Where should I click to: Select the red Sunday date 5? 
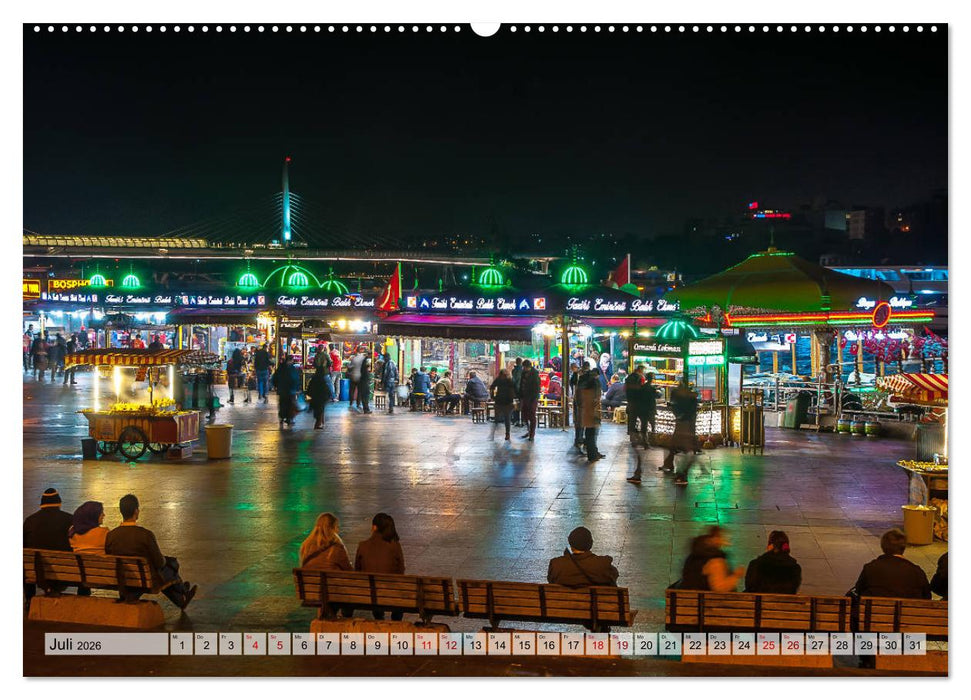[x=280, y=647]
